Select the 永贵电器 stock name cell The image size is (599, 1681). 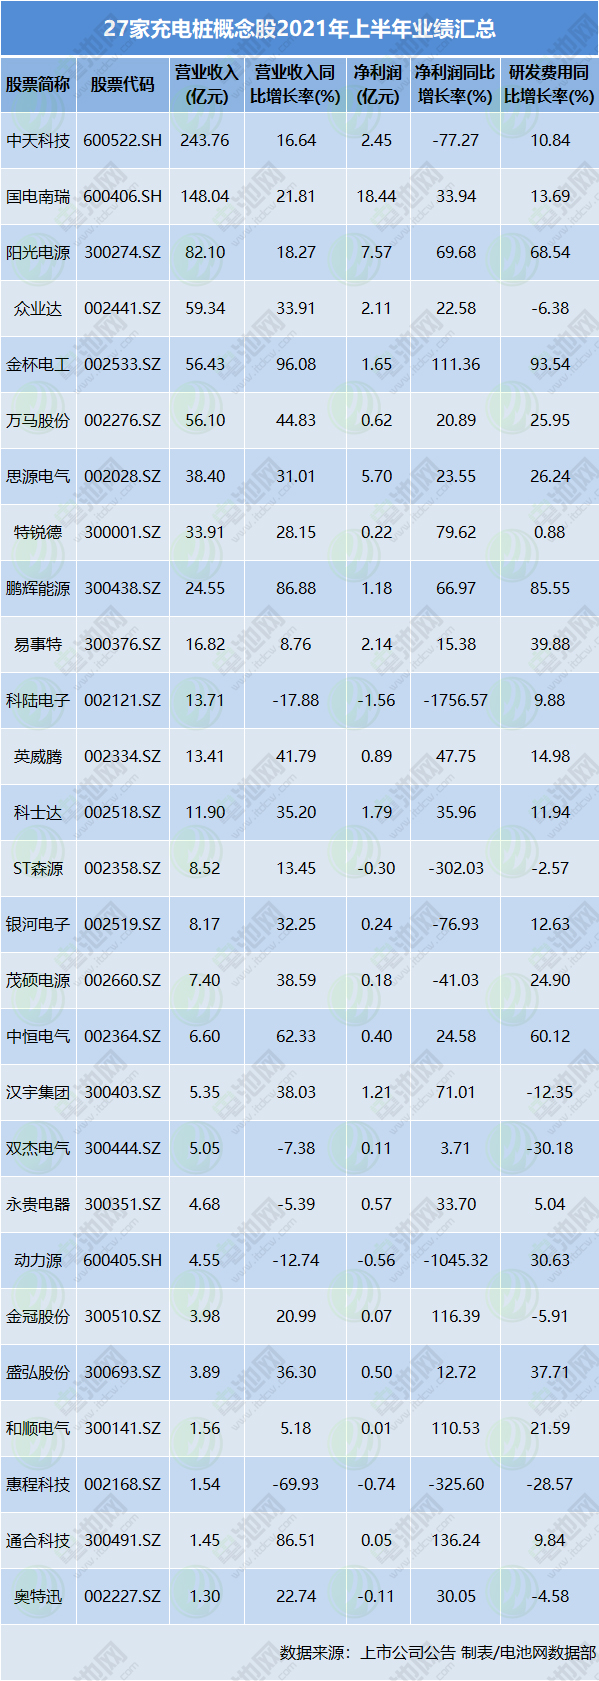(38, 1204)
